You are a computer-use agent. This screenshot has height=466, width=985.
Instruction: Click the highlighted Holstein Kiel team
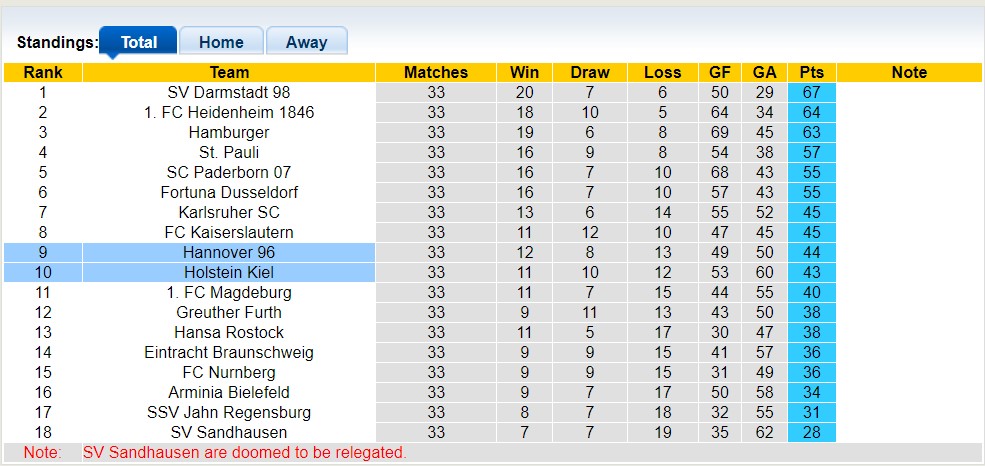229,272
